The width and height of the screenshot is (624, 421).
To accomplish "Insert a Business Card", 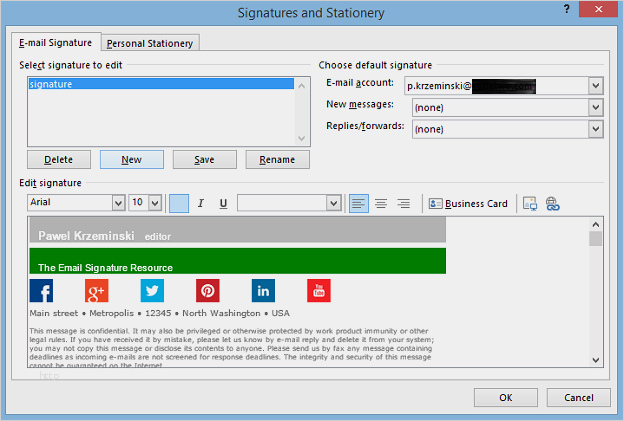I will pos(468,204).
